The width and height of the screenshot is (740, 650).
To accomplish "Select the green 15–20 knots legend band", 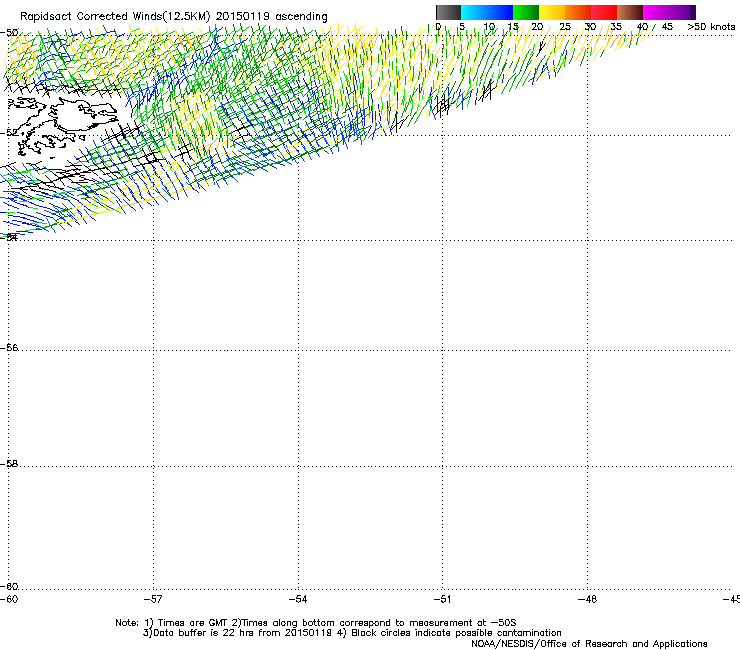I will 526,12.
